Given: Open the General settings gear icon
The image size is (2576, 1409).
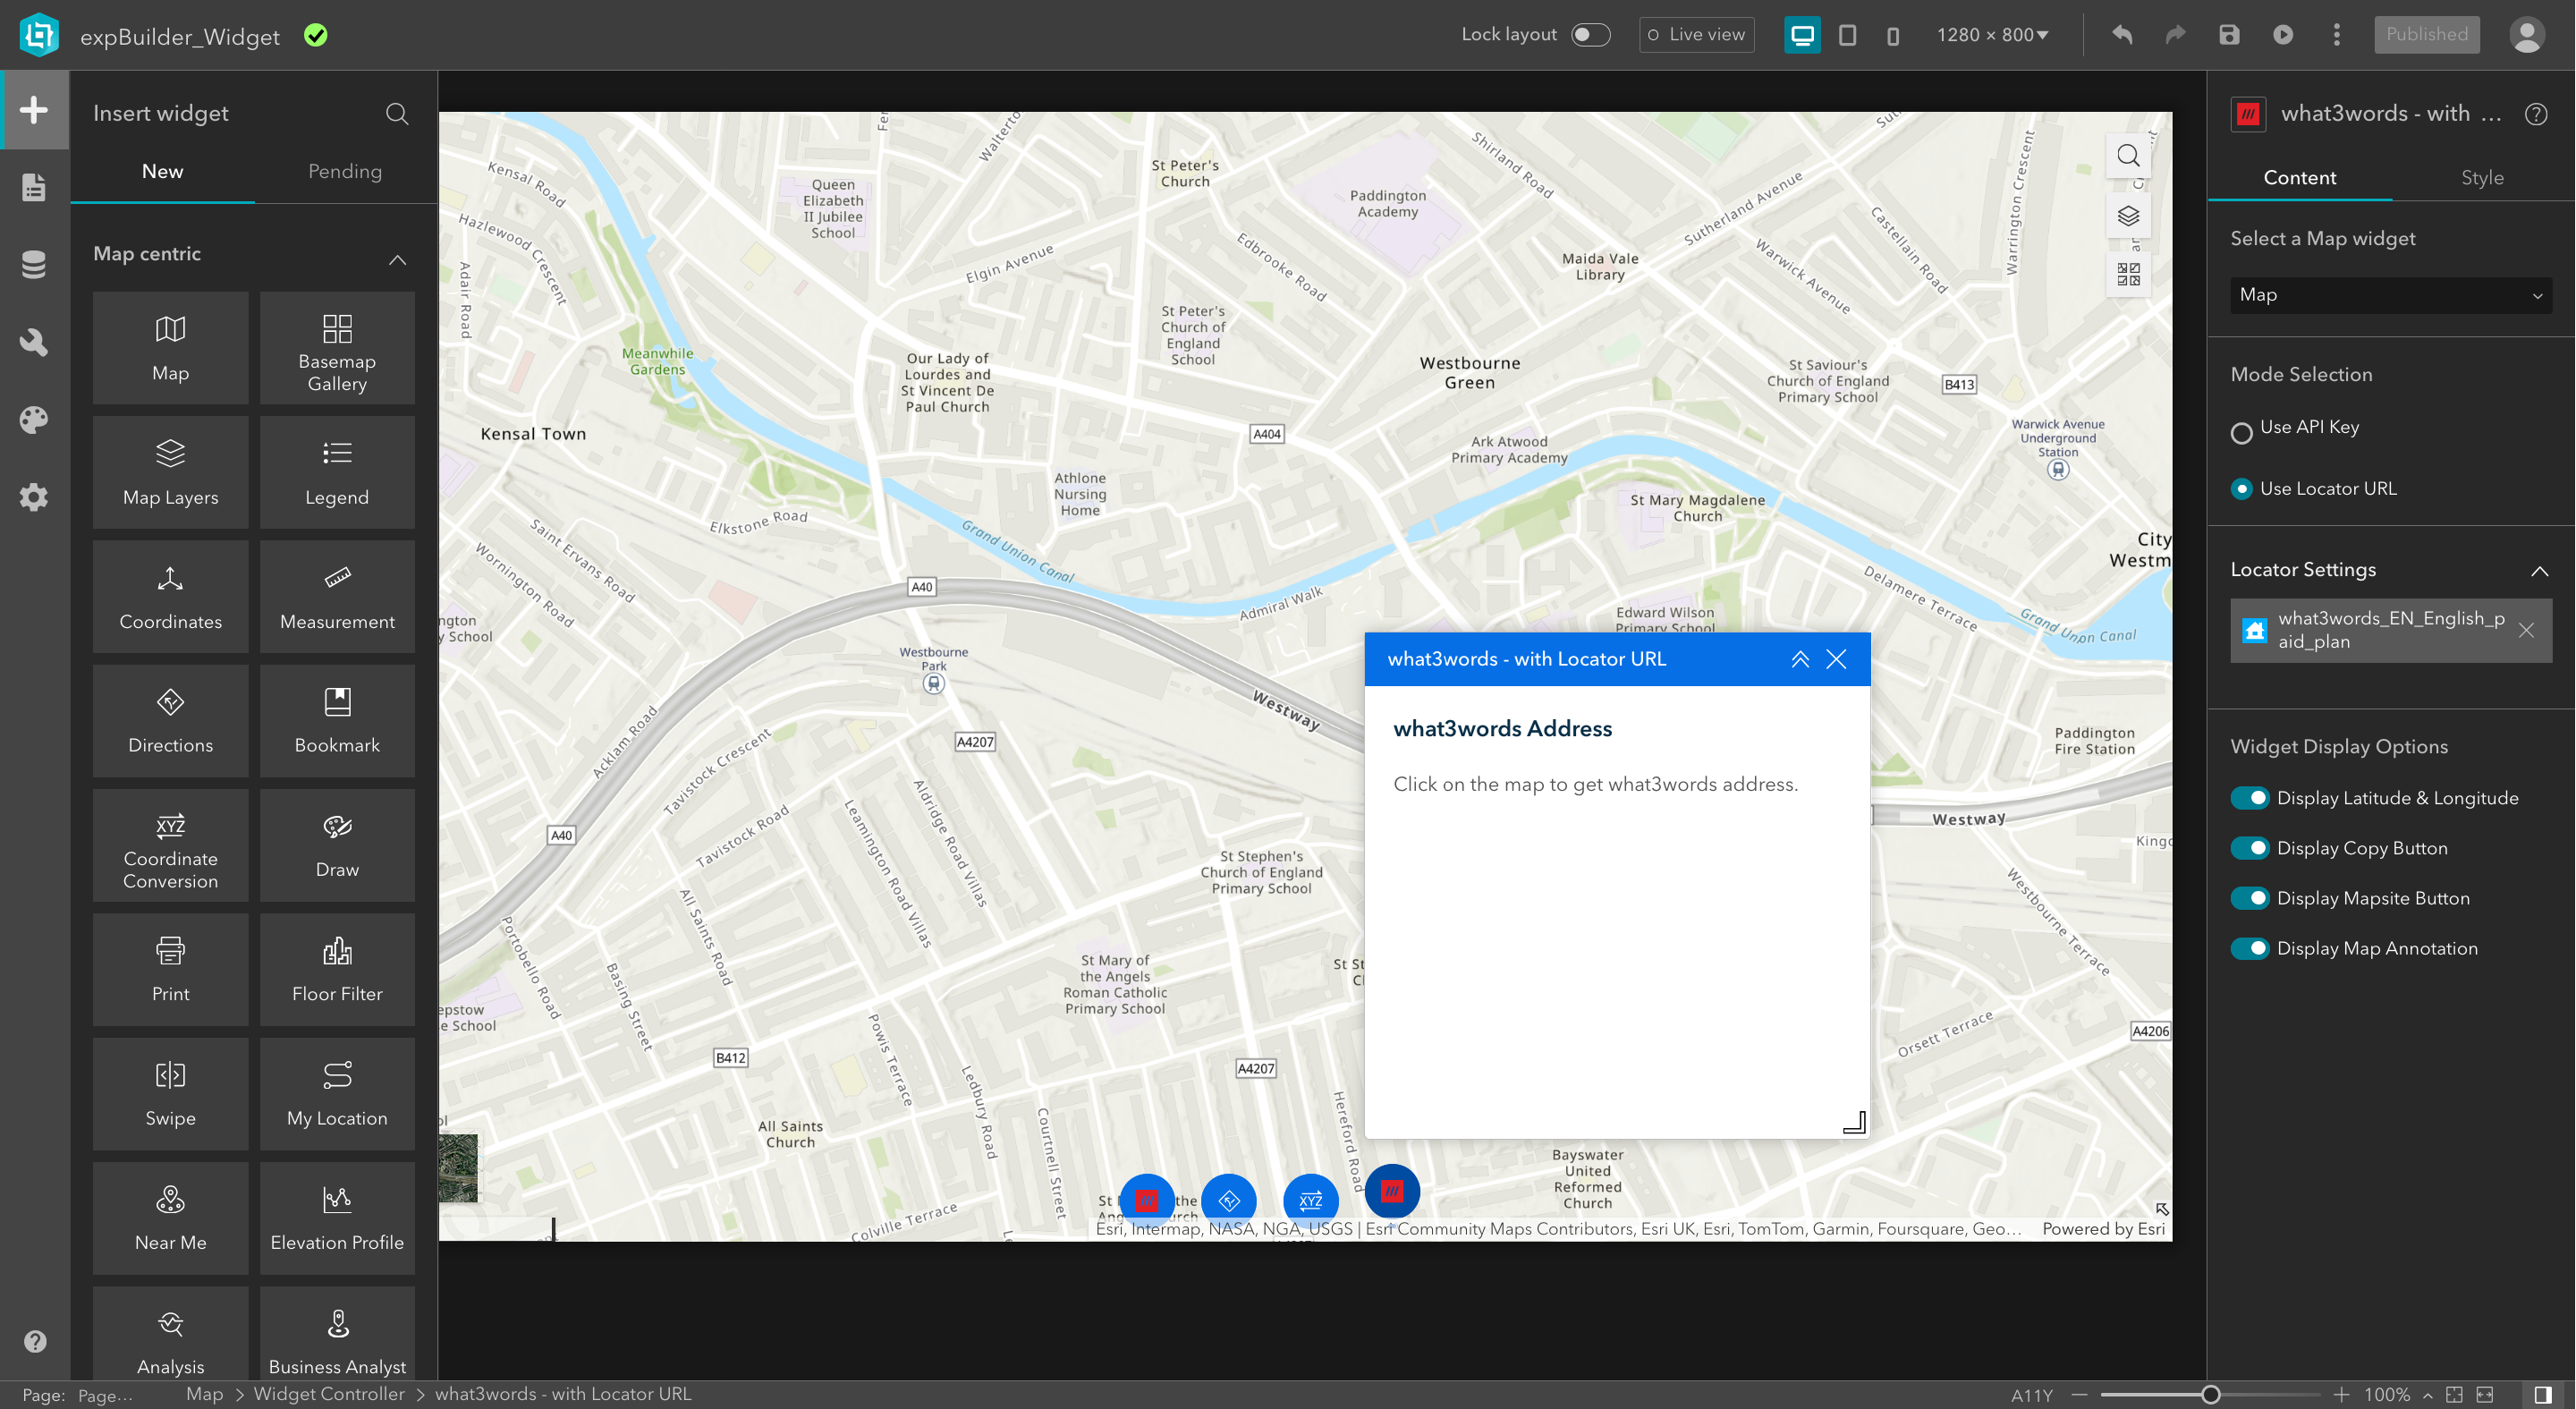Looking at the screenshot, I should (34, 497).
